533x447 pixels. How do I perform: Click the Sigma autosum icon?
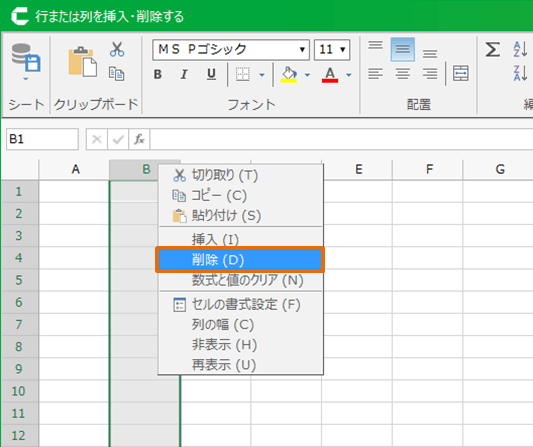[493, 50]
